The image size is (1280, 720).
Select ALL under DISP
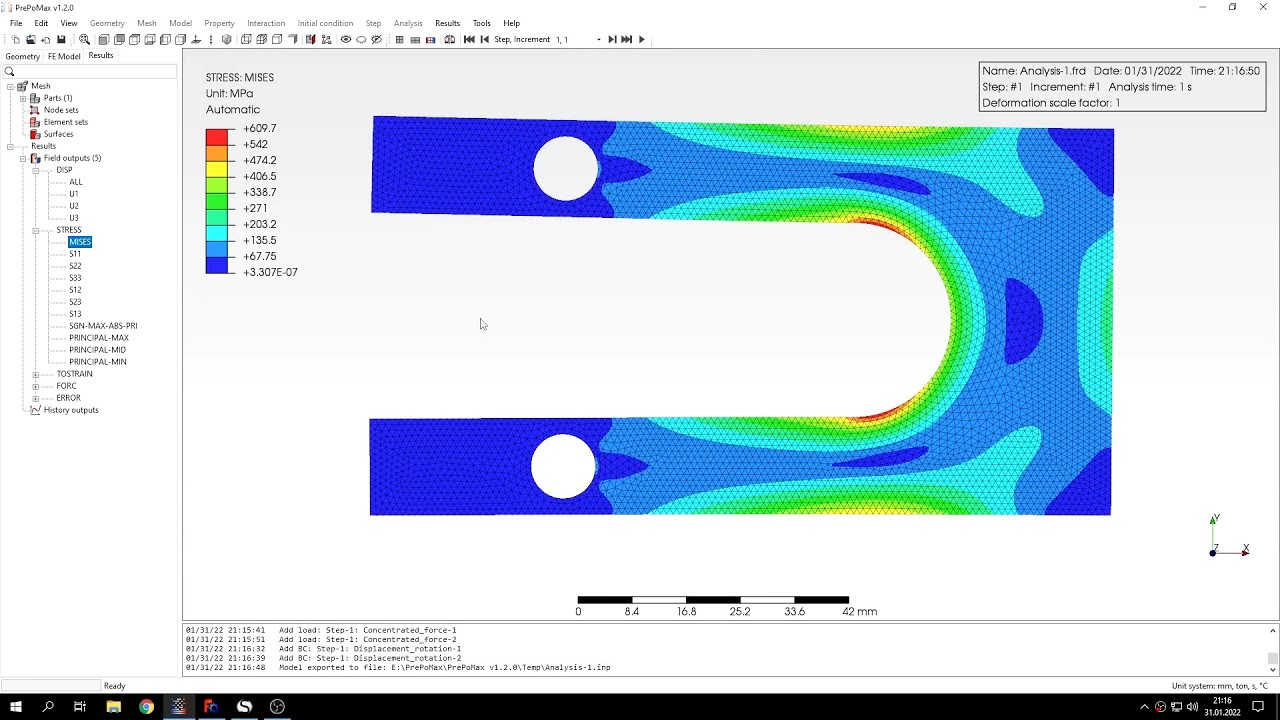(76, 182)
